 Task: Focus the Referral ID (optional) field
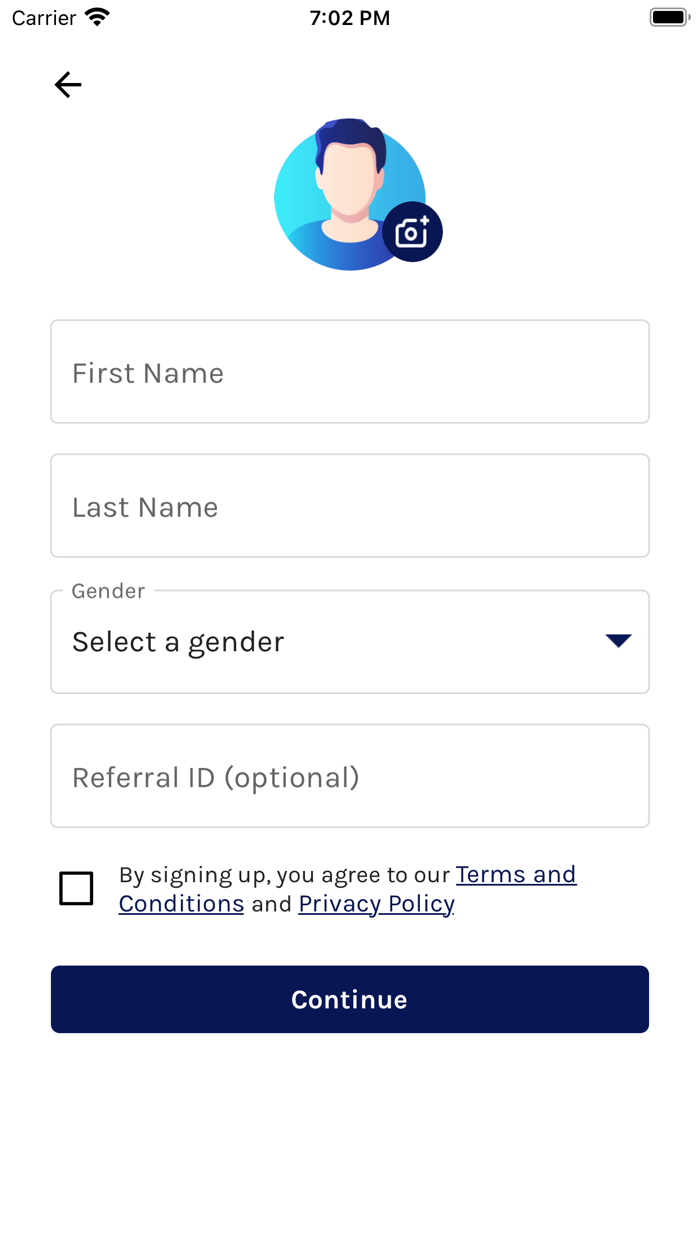point(350,777)
